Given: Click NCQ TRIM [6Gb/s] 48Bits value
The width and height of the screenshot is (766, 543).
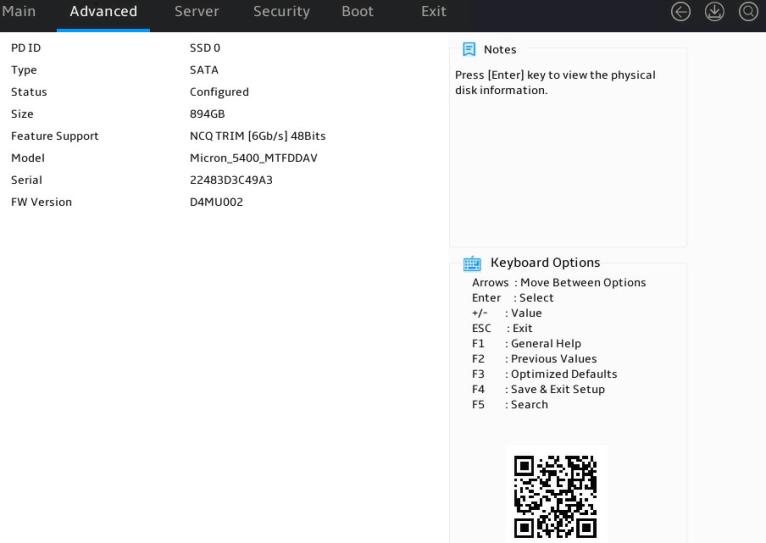Looking at the screenshot, I should pyautogui.click(x=257, y=136).
